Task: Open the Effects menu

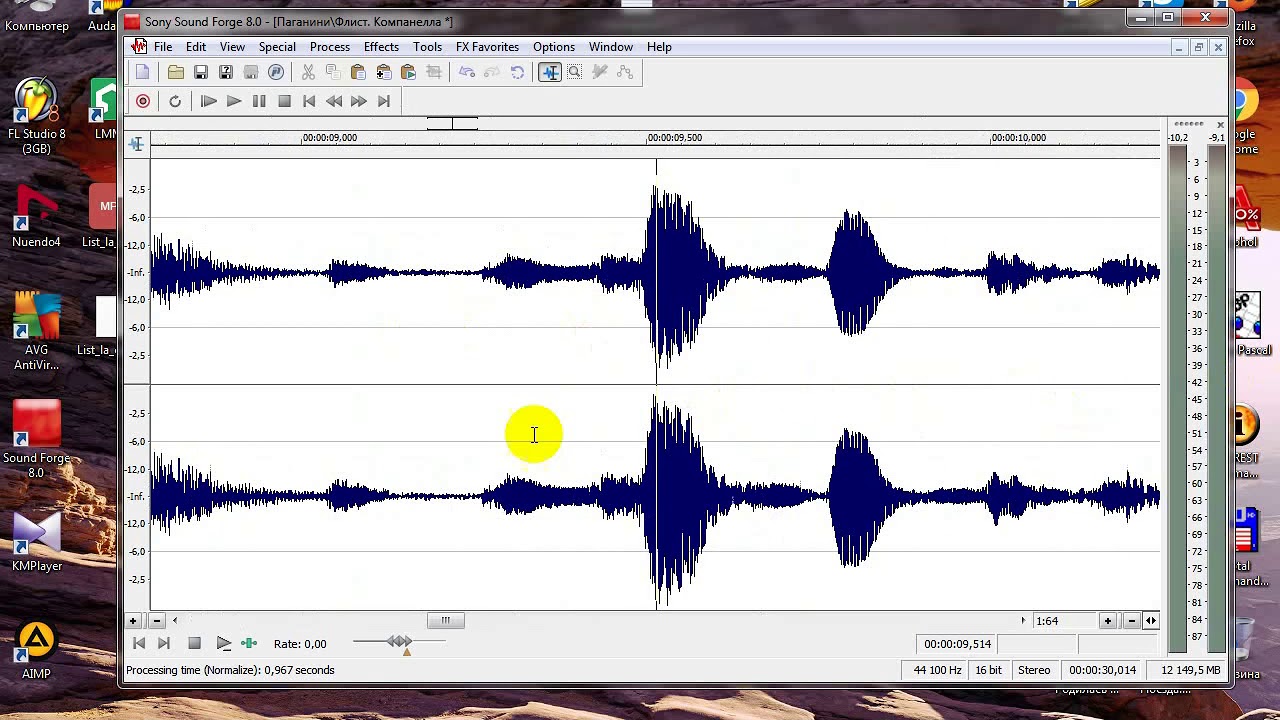Action: (x=381, y=47)
